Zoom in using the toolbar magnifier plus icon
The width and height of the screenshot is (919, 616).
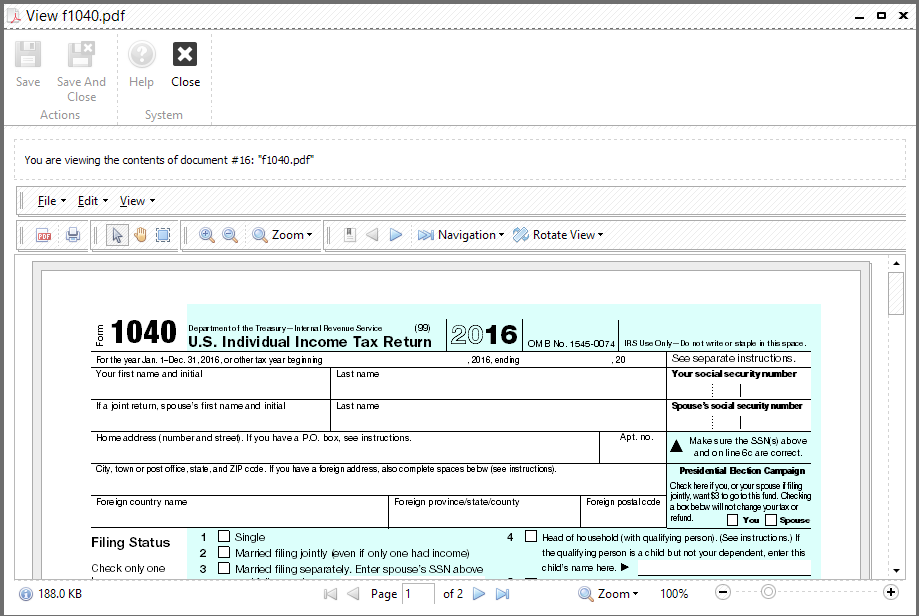[x=206, y=235]
